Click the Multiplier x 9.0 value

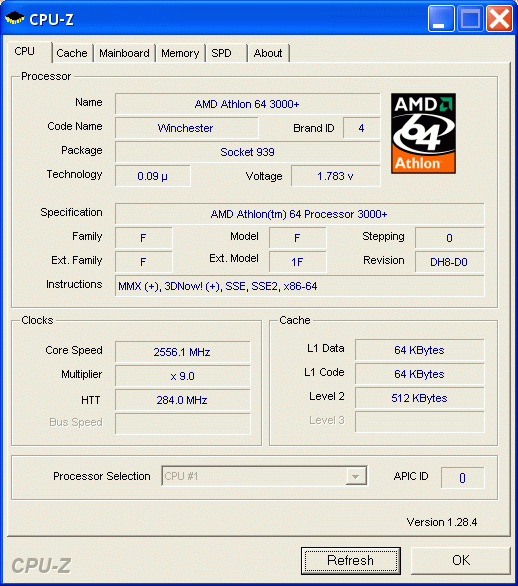182,376
